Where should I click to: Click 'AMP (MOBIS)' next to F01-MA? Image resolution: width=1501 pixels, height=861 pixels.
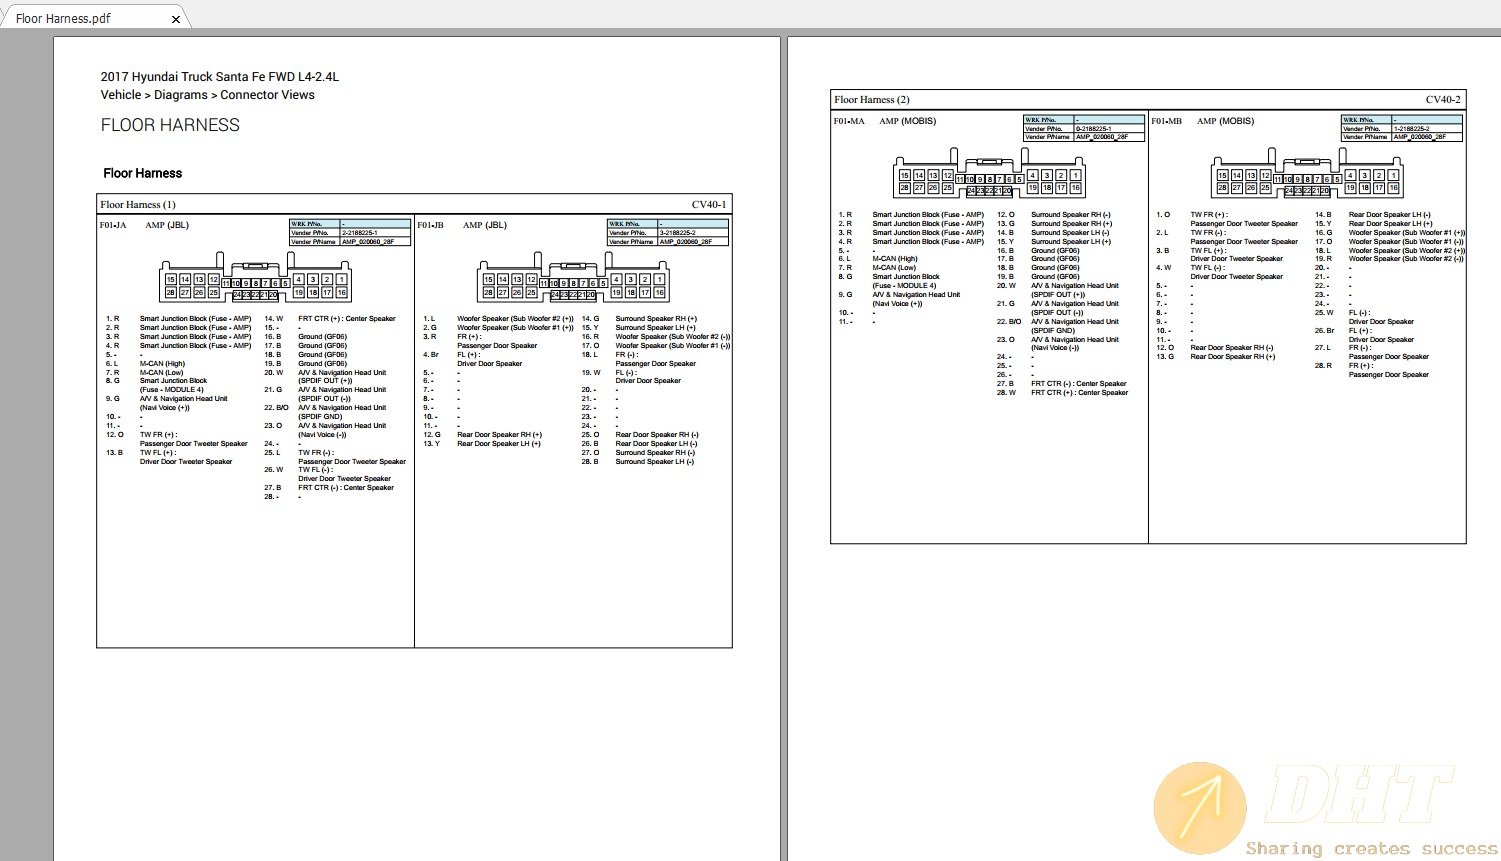[x=908, y=121]
